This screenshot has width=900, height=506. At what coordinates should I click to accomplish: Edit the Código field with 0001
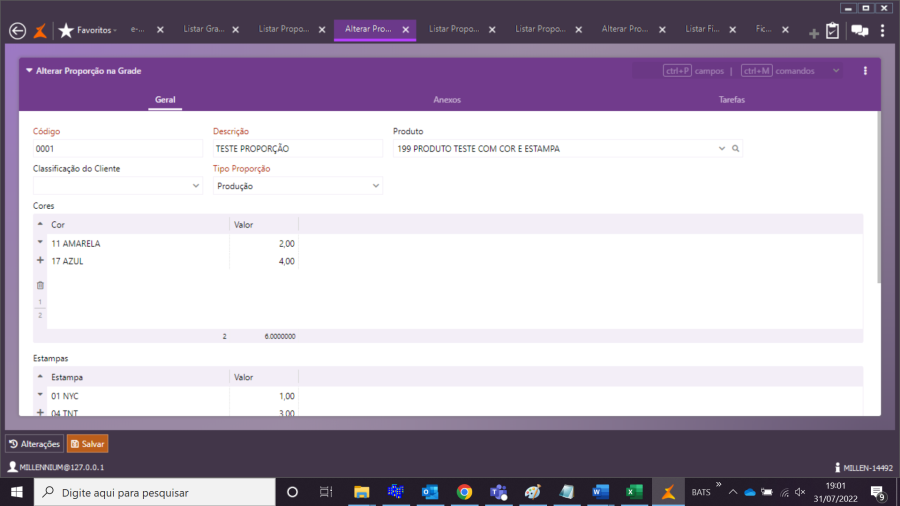[x=118, y=149]
